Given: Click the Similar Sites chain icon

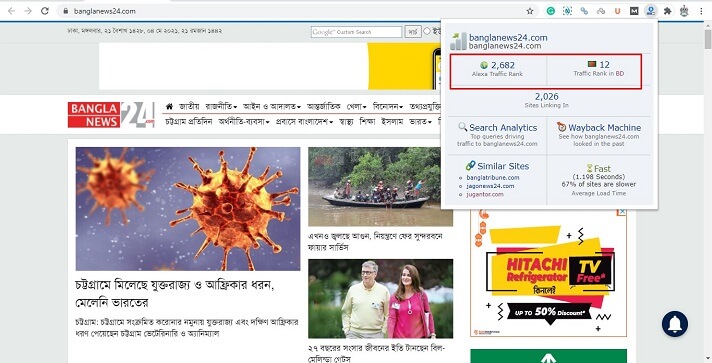Looking at the screenshot, I should coord(470,165).
